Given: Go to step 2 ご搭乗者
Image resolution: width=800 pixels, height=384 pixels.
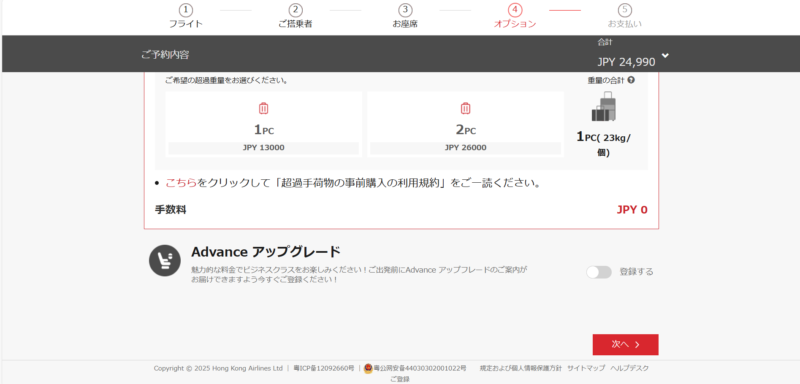Looking at the screenshot, I should pyautogui.click(x=295, y=16).
